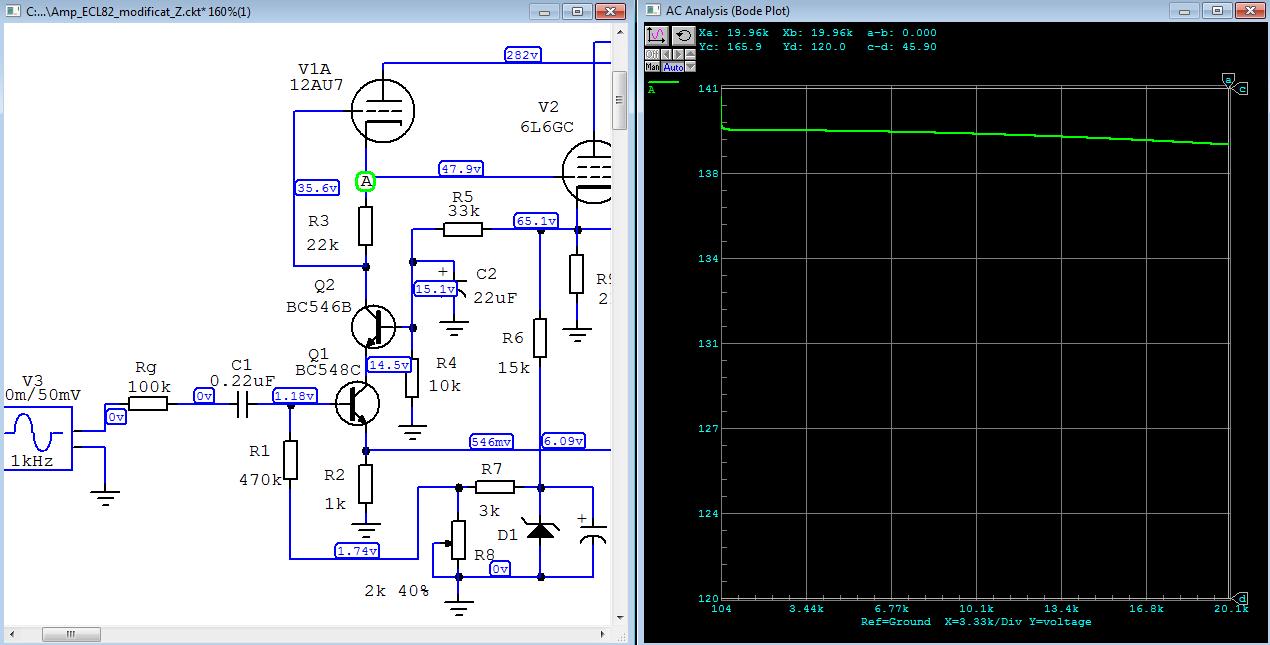Minimize the AC Analysis Bode Plot window
The width and height of the screenshot is (1270, 645).
coord(1184,11)
